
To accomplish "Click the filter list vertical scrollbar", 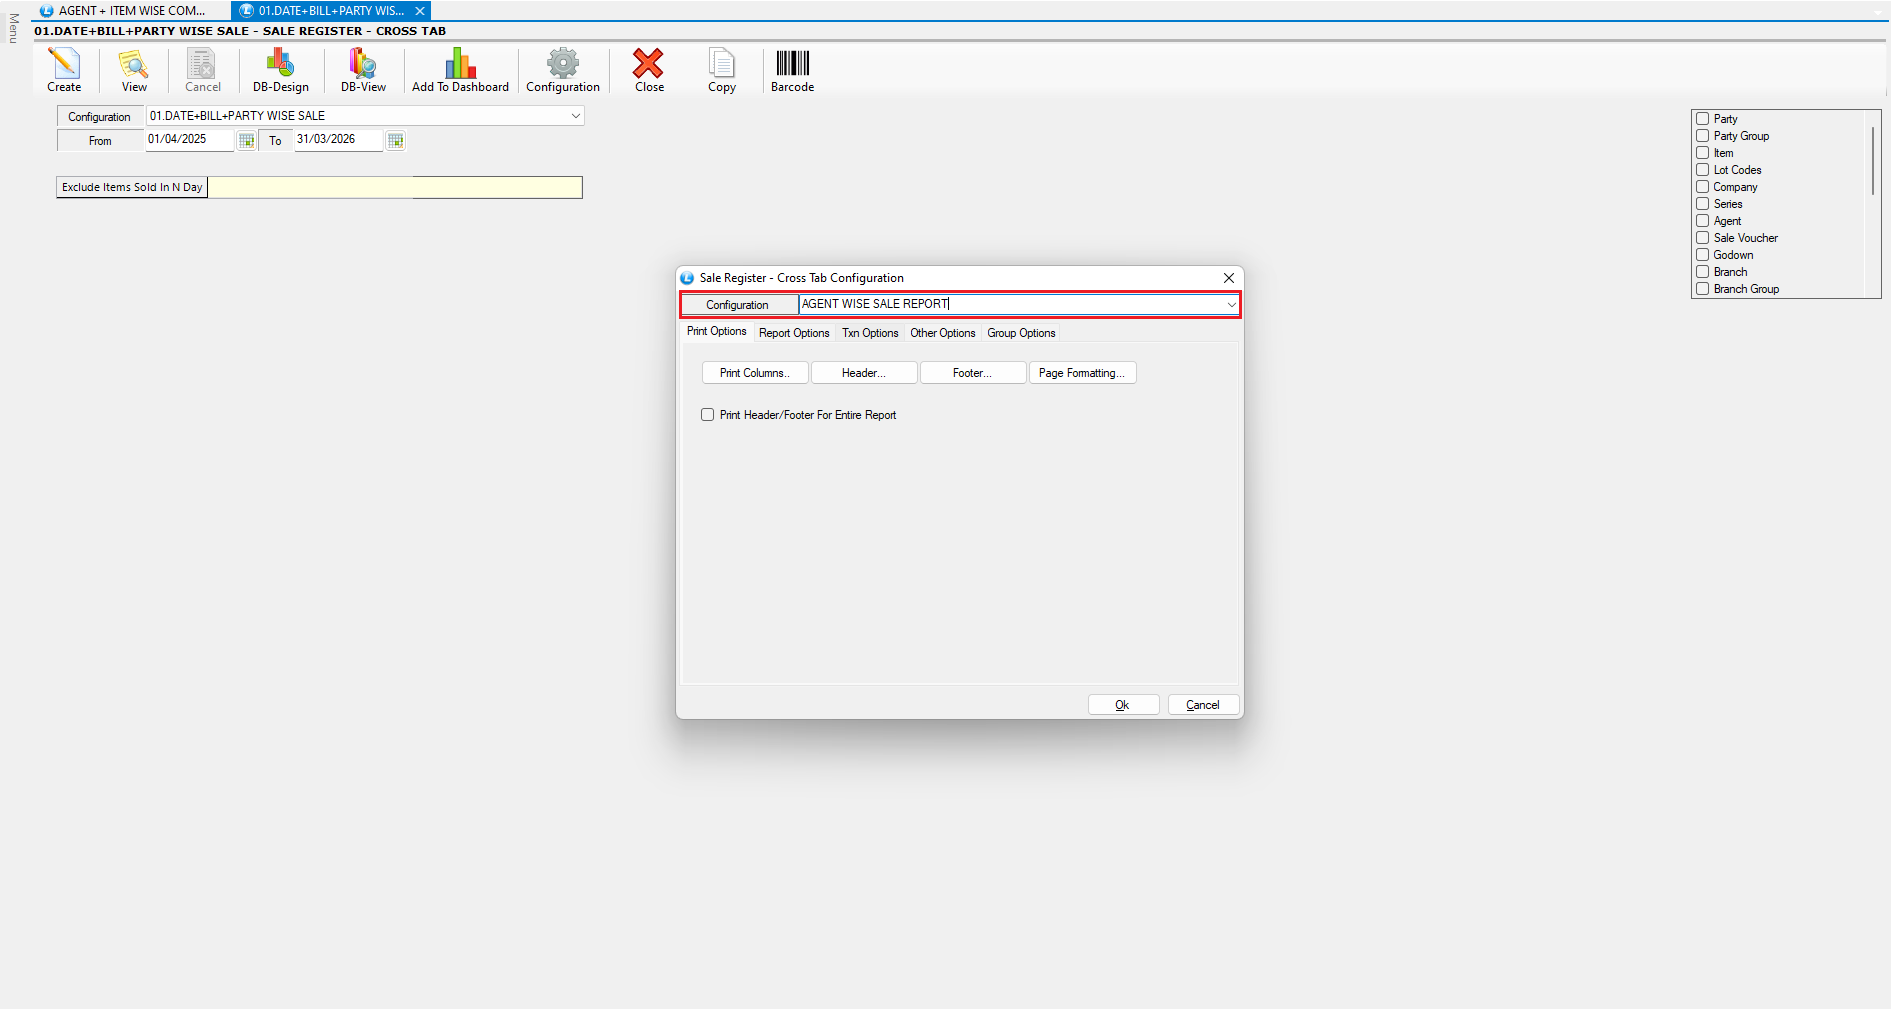I will [x=1872, y=160].
